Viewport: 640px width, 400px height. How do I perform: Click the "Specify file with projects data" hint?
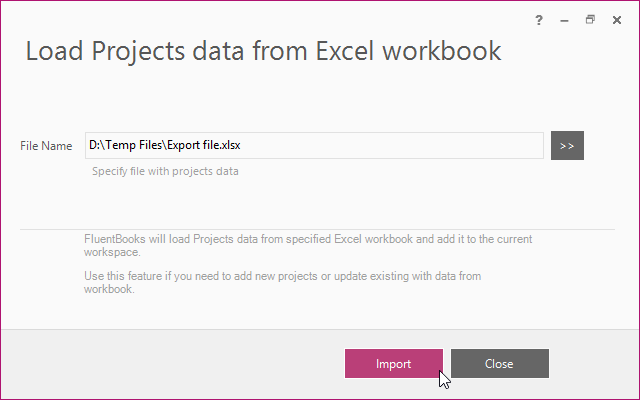click(165, 171)
